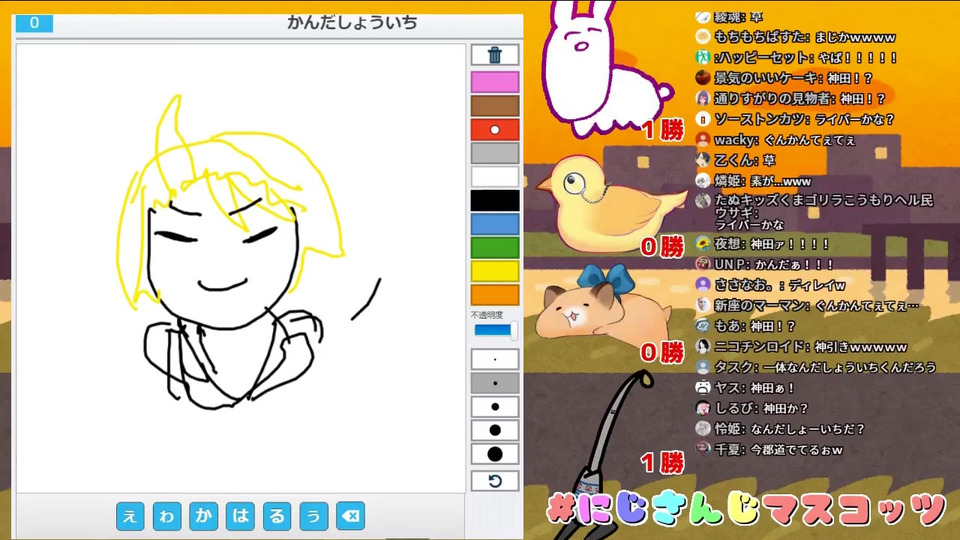Click chat message もちもちぱすた: まじかwwww
Screen dimensions: 960x540
796,37
